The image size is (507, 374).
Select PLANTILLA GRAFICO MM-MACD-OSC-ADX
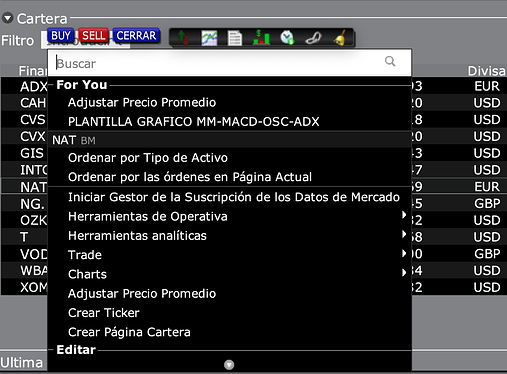(194, 122)
